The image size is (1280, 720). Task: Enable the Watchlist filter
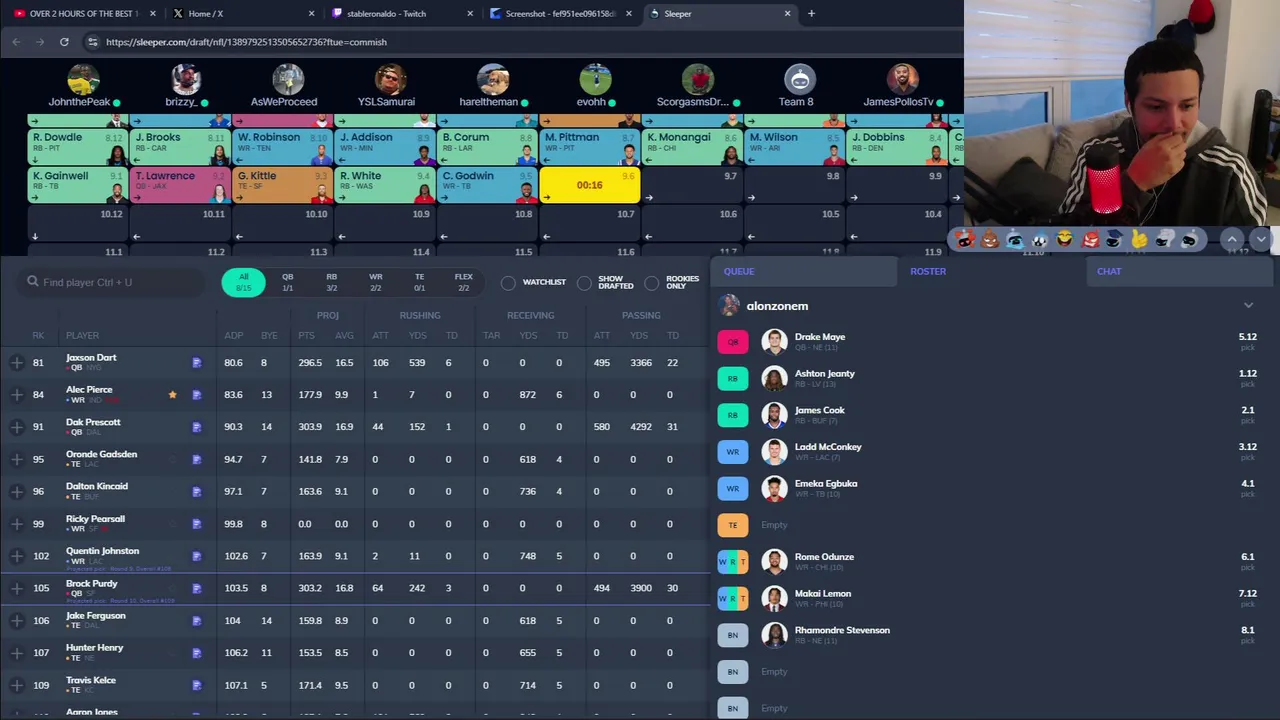coord(508,283)
